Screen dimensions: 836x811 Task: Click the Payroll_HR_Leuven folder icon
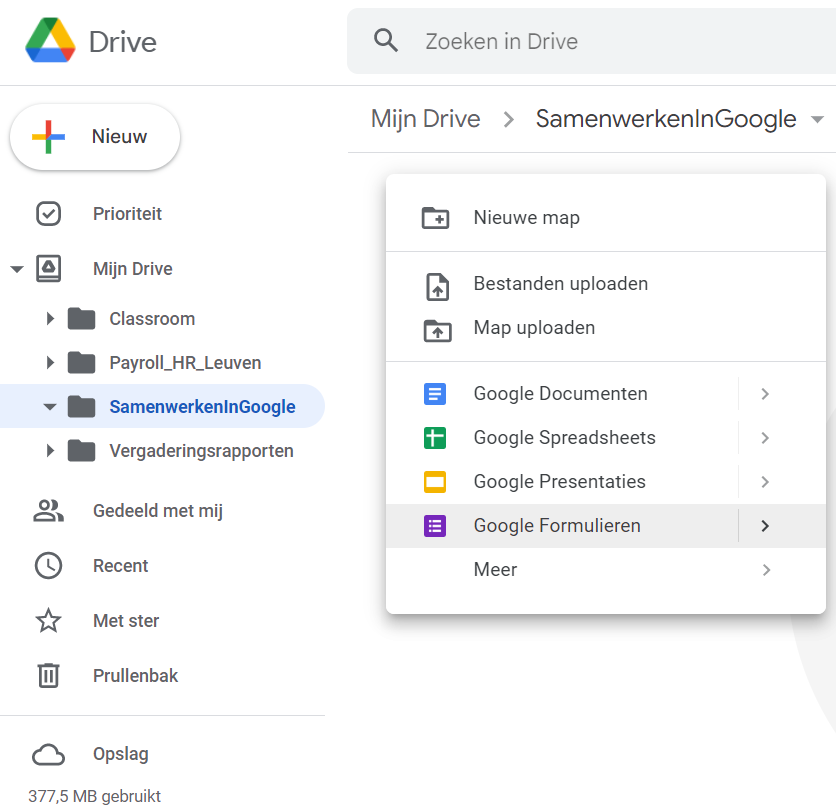point(82,363)
